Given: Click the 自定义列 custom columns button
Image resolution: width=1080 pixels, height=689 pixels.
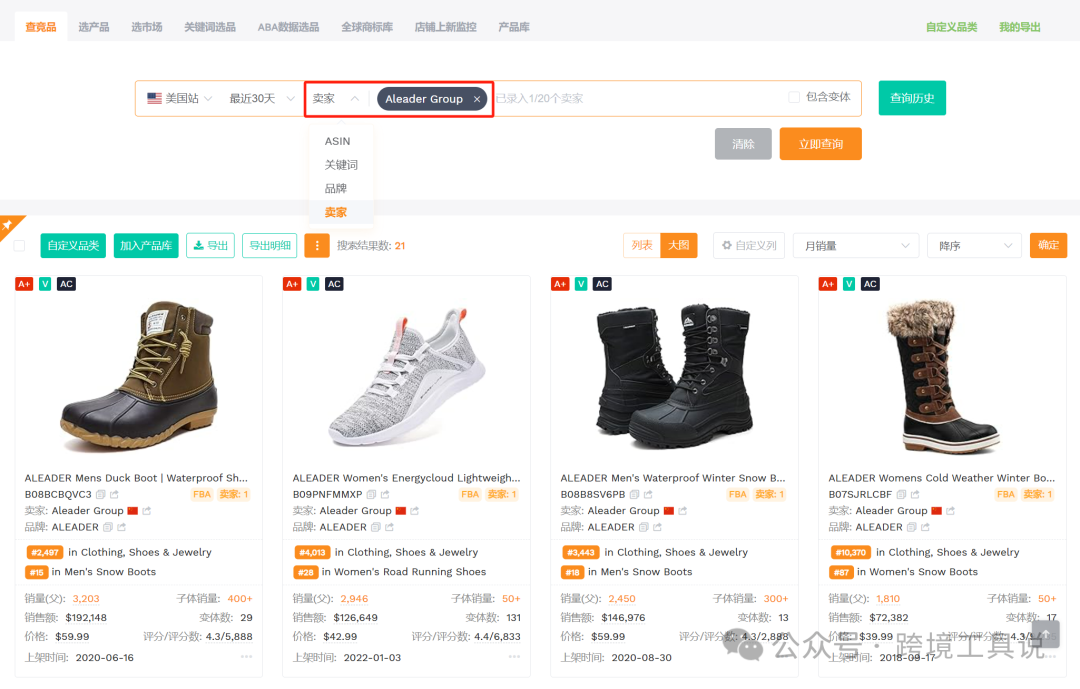Looking at the screenshot, I should (749, 245).
